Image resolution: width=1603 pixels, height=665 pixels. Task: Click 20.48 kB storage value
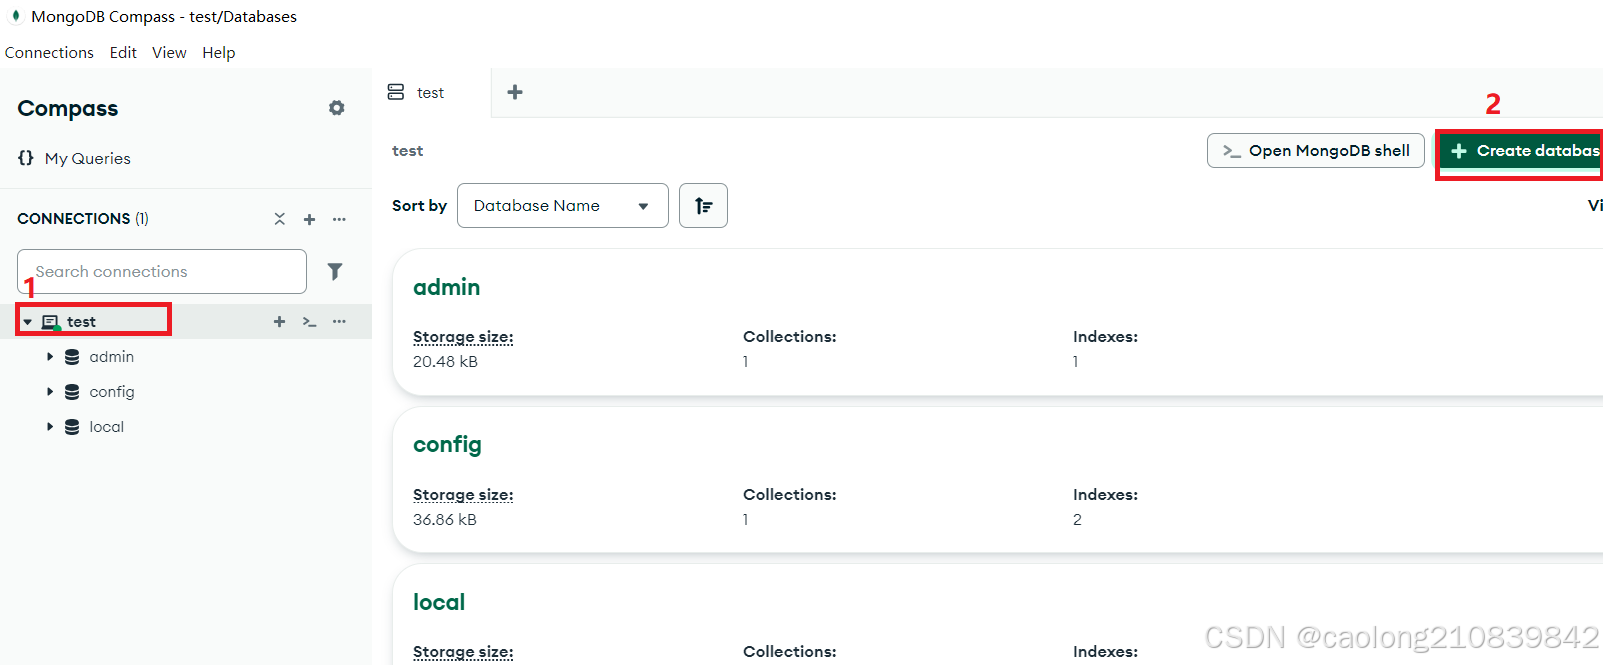point(445,362)
